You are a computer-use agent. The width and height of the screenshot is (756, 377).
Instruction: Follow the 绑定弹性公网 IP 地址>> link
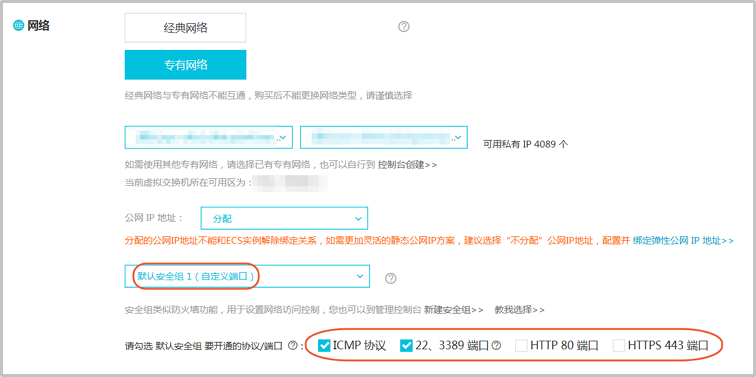(x=683, y=240)
